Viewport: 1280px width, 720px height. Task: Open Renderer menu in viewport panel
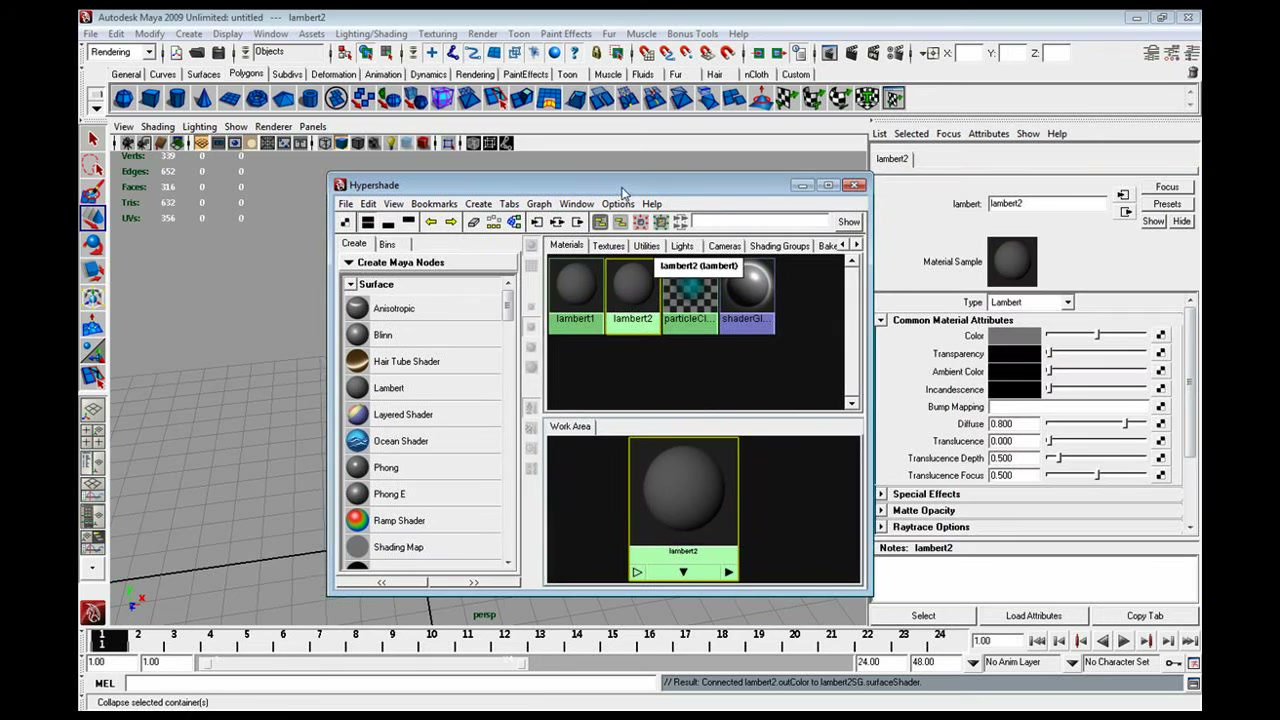pos(273,127)
